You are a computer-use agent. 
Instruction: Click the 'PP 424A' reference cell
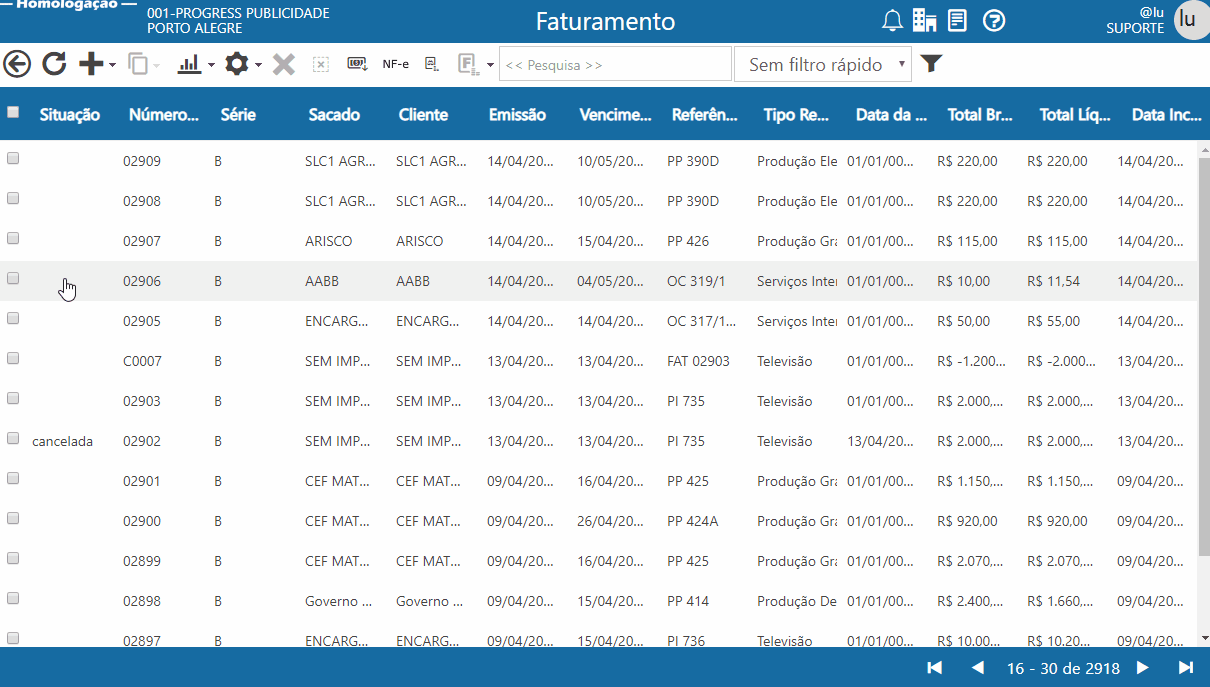pos(692,521)
